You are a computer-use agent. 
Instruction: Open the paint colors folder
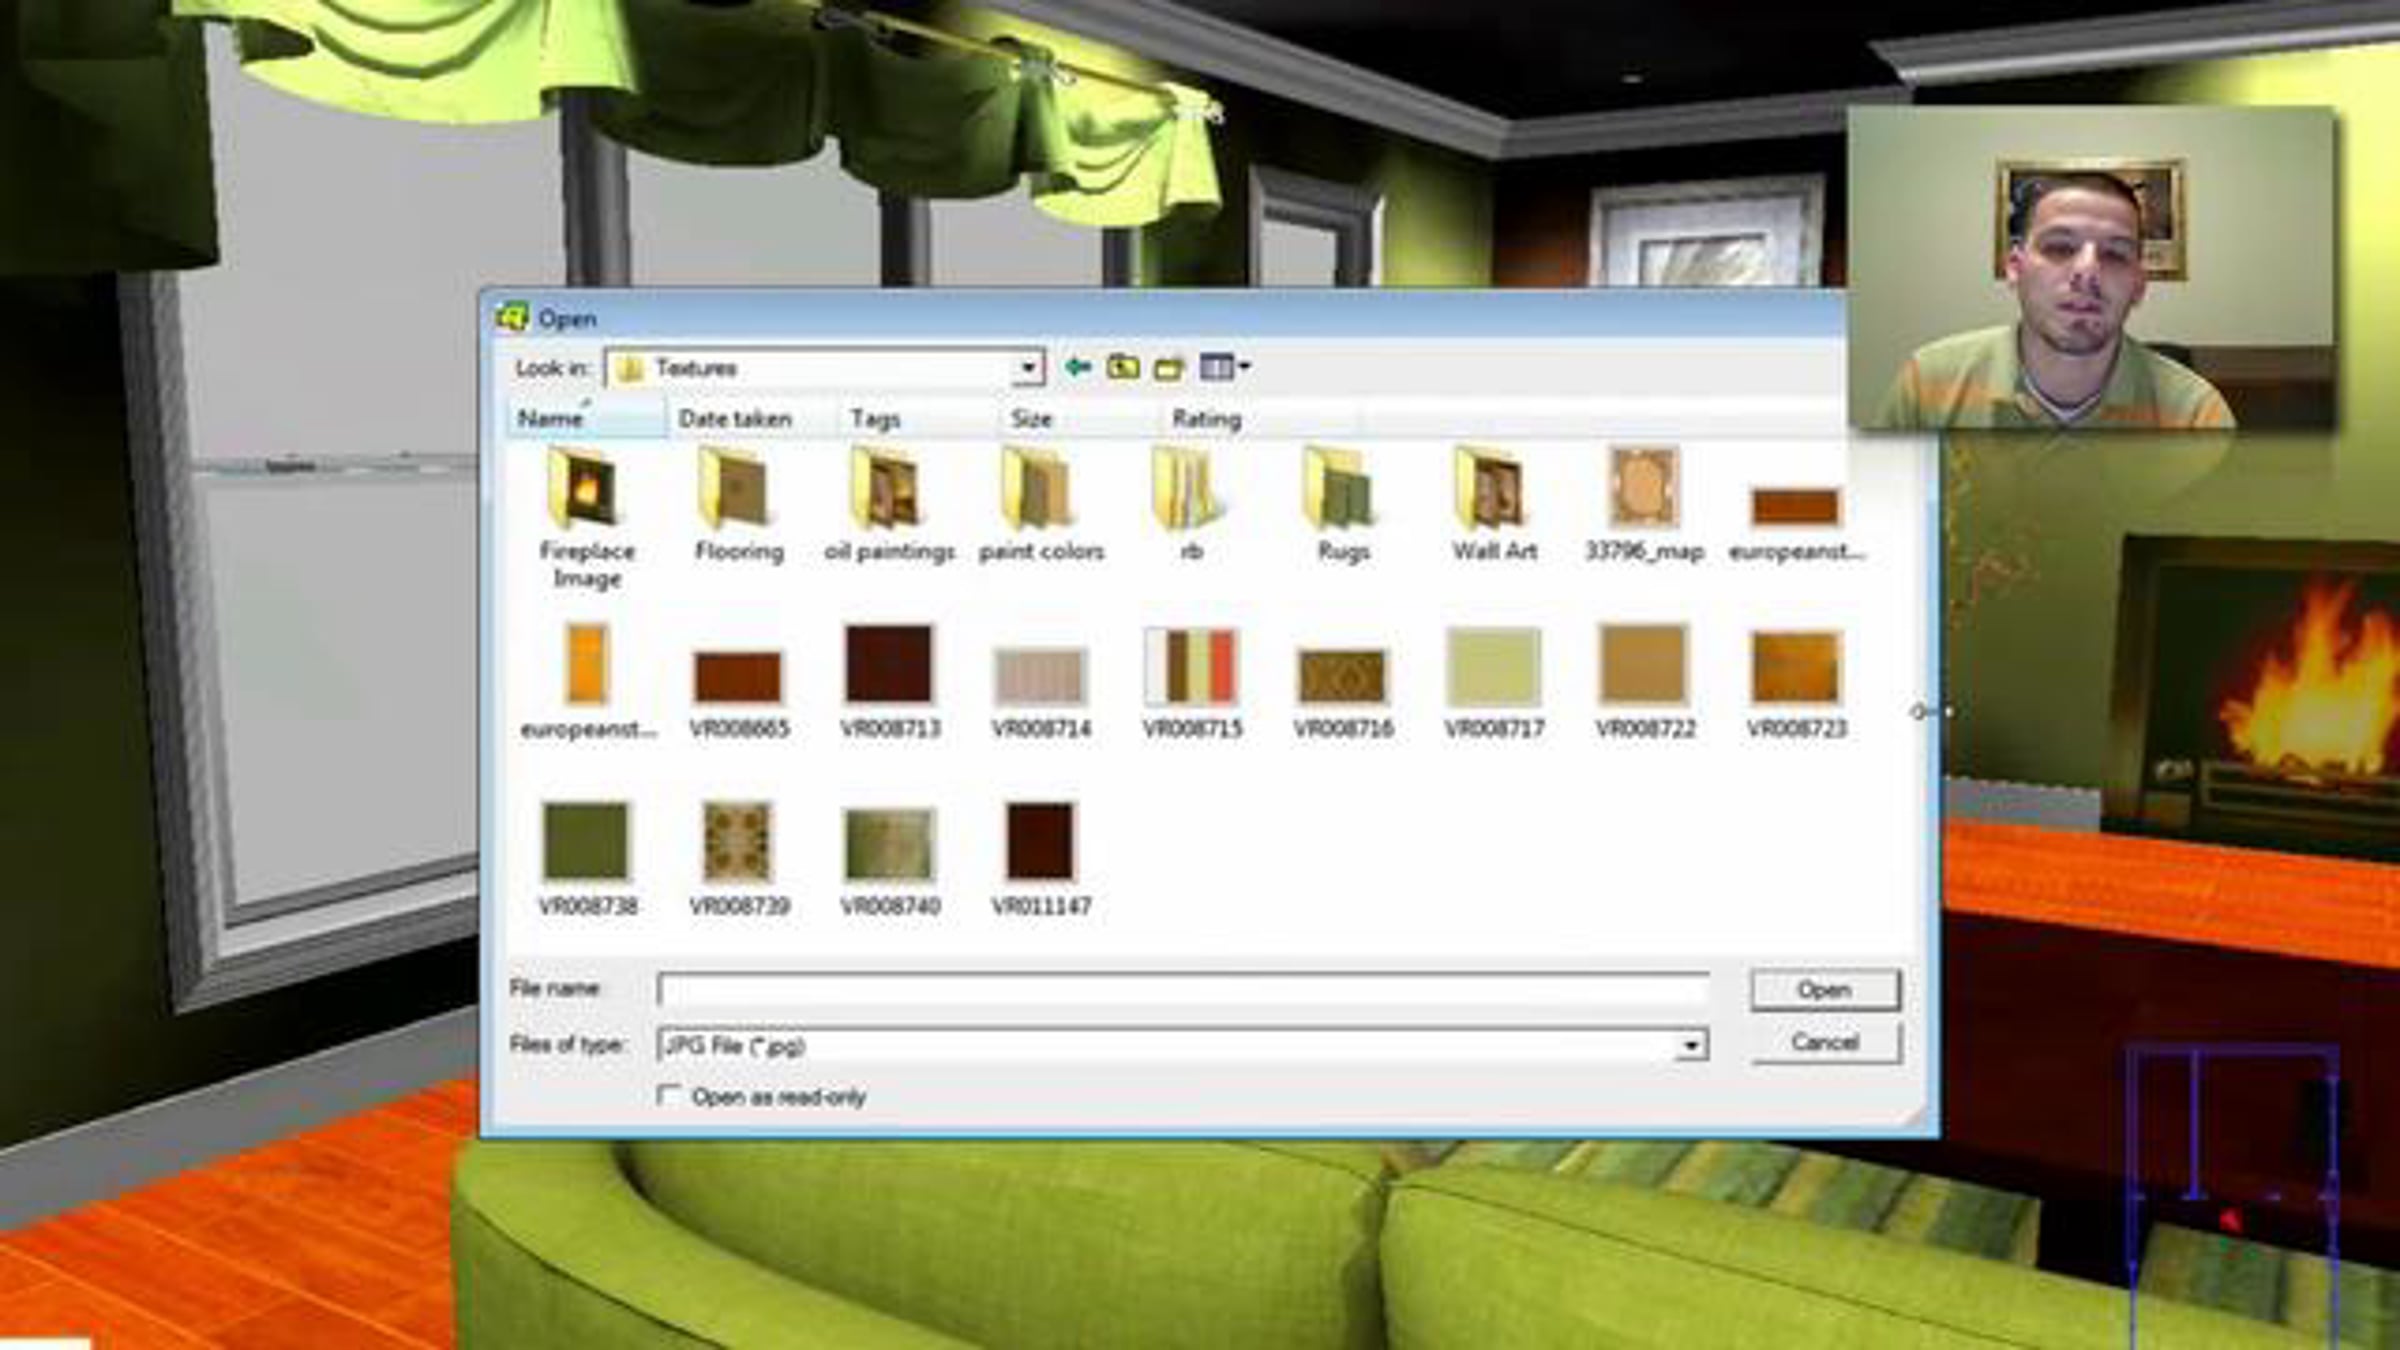click(1040, 490)
